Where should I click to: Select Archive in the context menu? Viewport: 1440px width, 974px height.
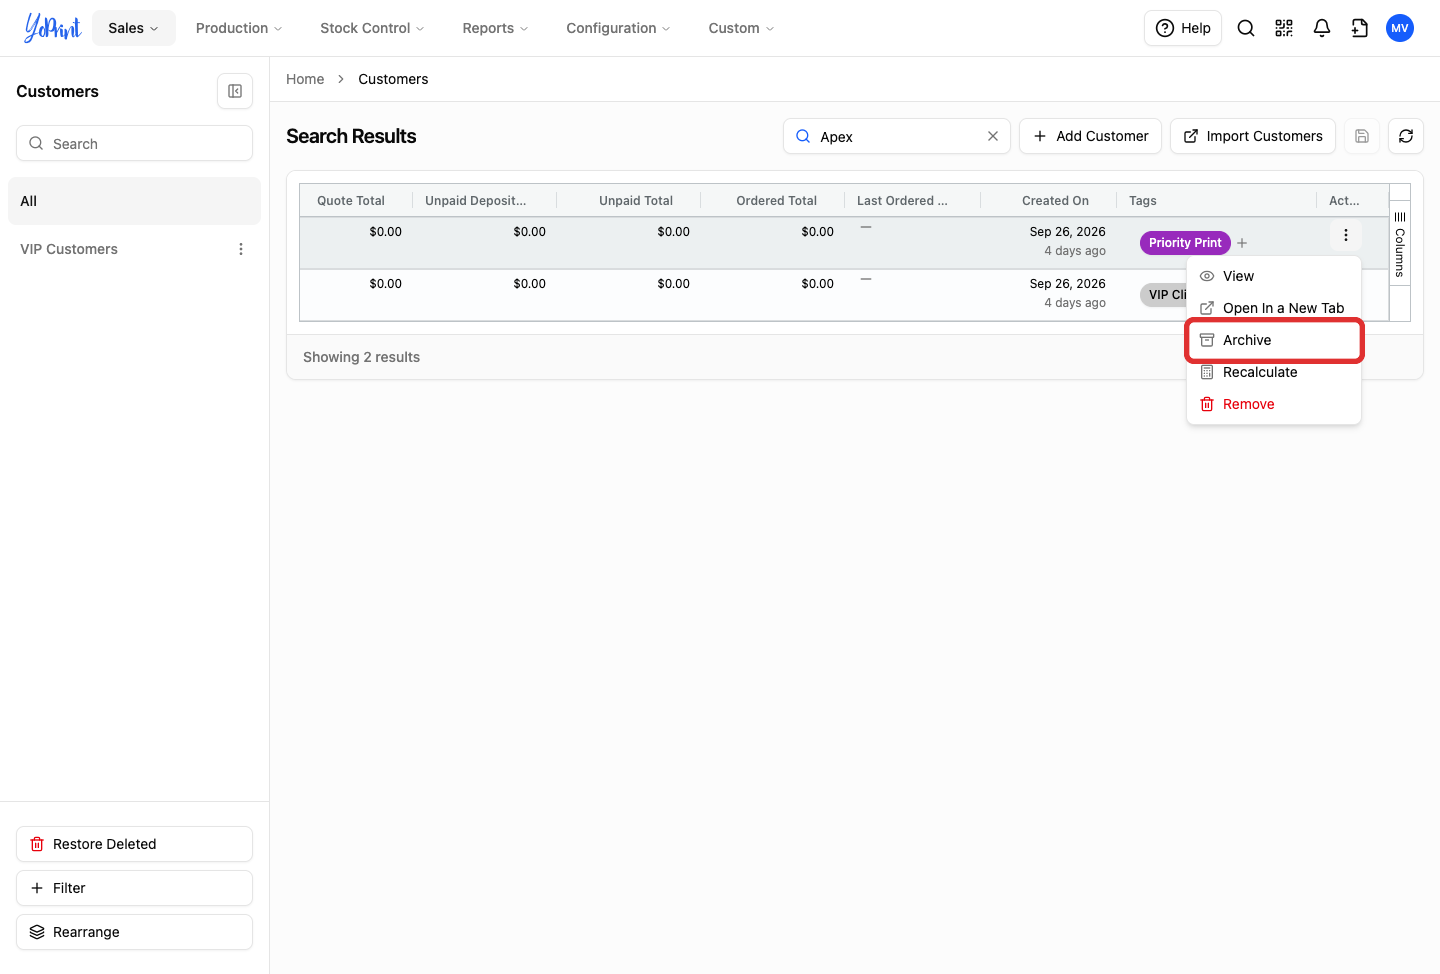pos(1274,340)
